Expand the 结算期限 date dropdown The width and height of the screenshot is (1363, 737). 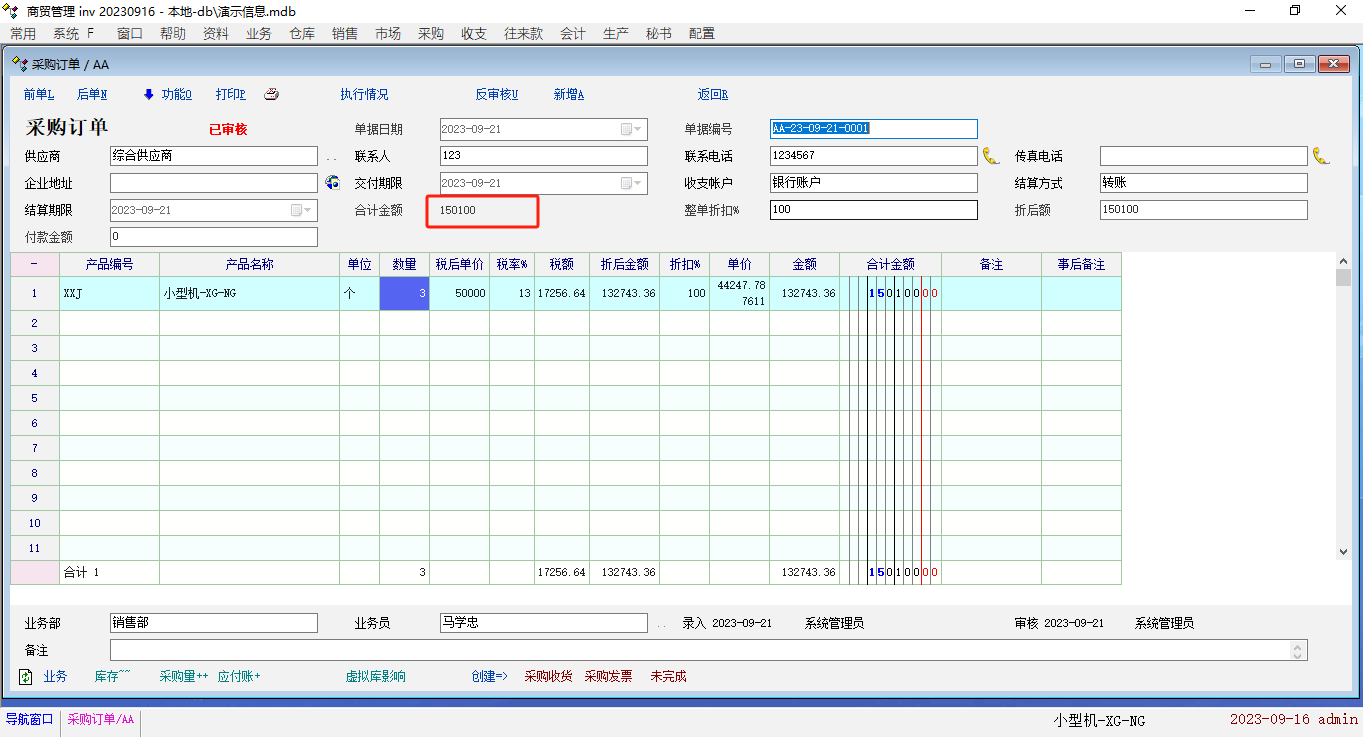(x=308, y=211)
